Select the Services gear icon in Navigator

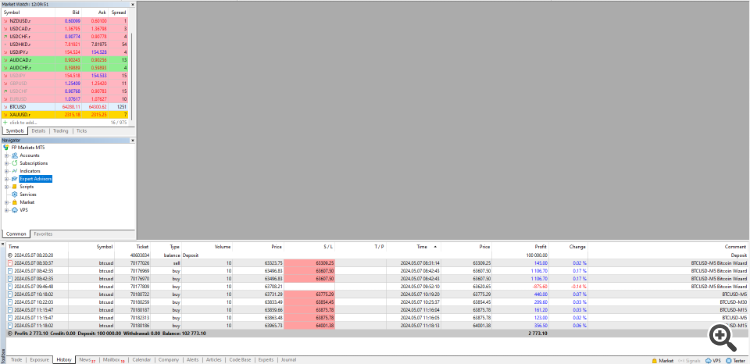pos(15,194)
